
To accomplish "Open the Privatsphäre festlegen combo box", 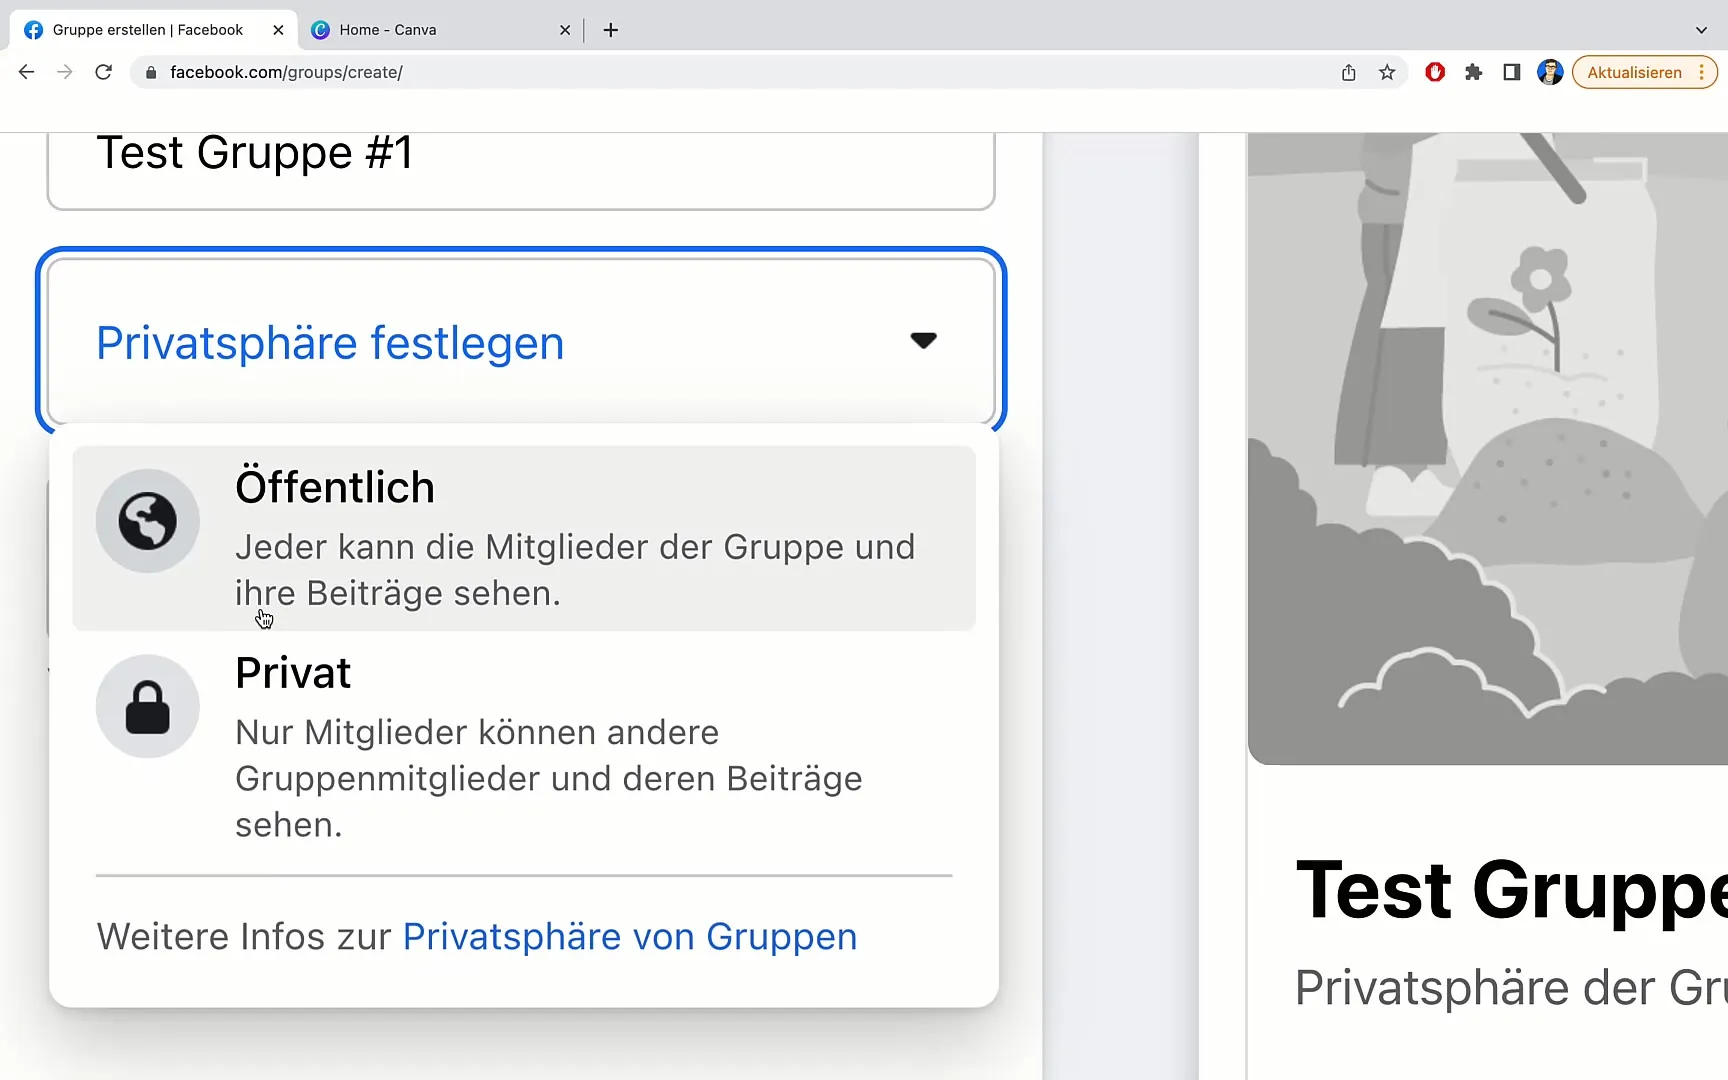I will (x=521, y=341).
